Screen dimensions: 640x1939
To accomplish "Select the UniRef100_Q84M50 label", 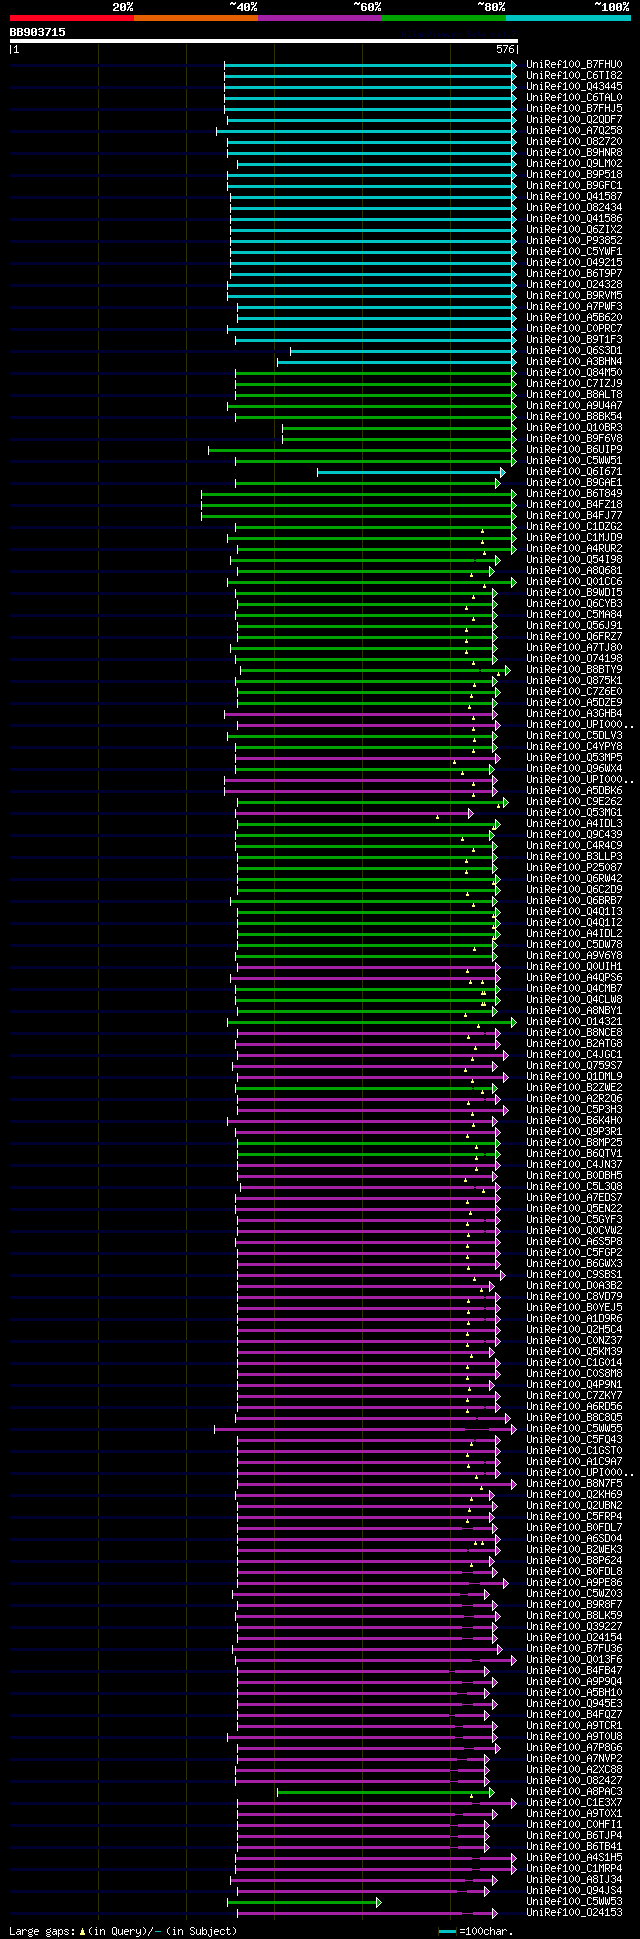I will pyautogui.click(x=574, y=373).
